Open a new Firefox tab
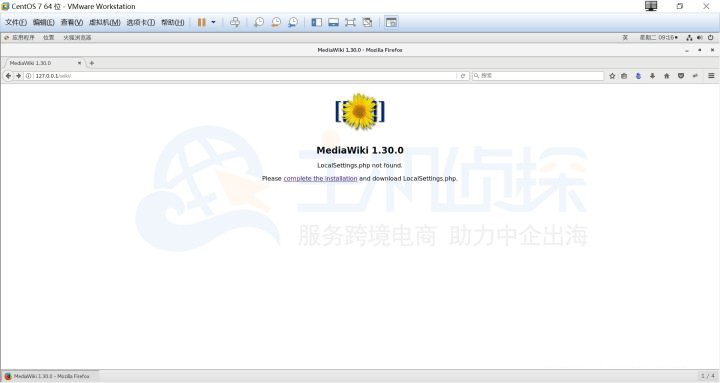This screenshot has height=383, width=720. [91, 63]
